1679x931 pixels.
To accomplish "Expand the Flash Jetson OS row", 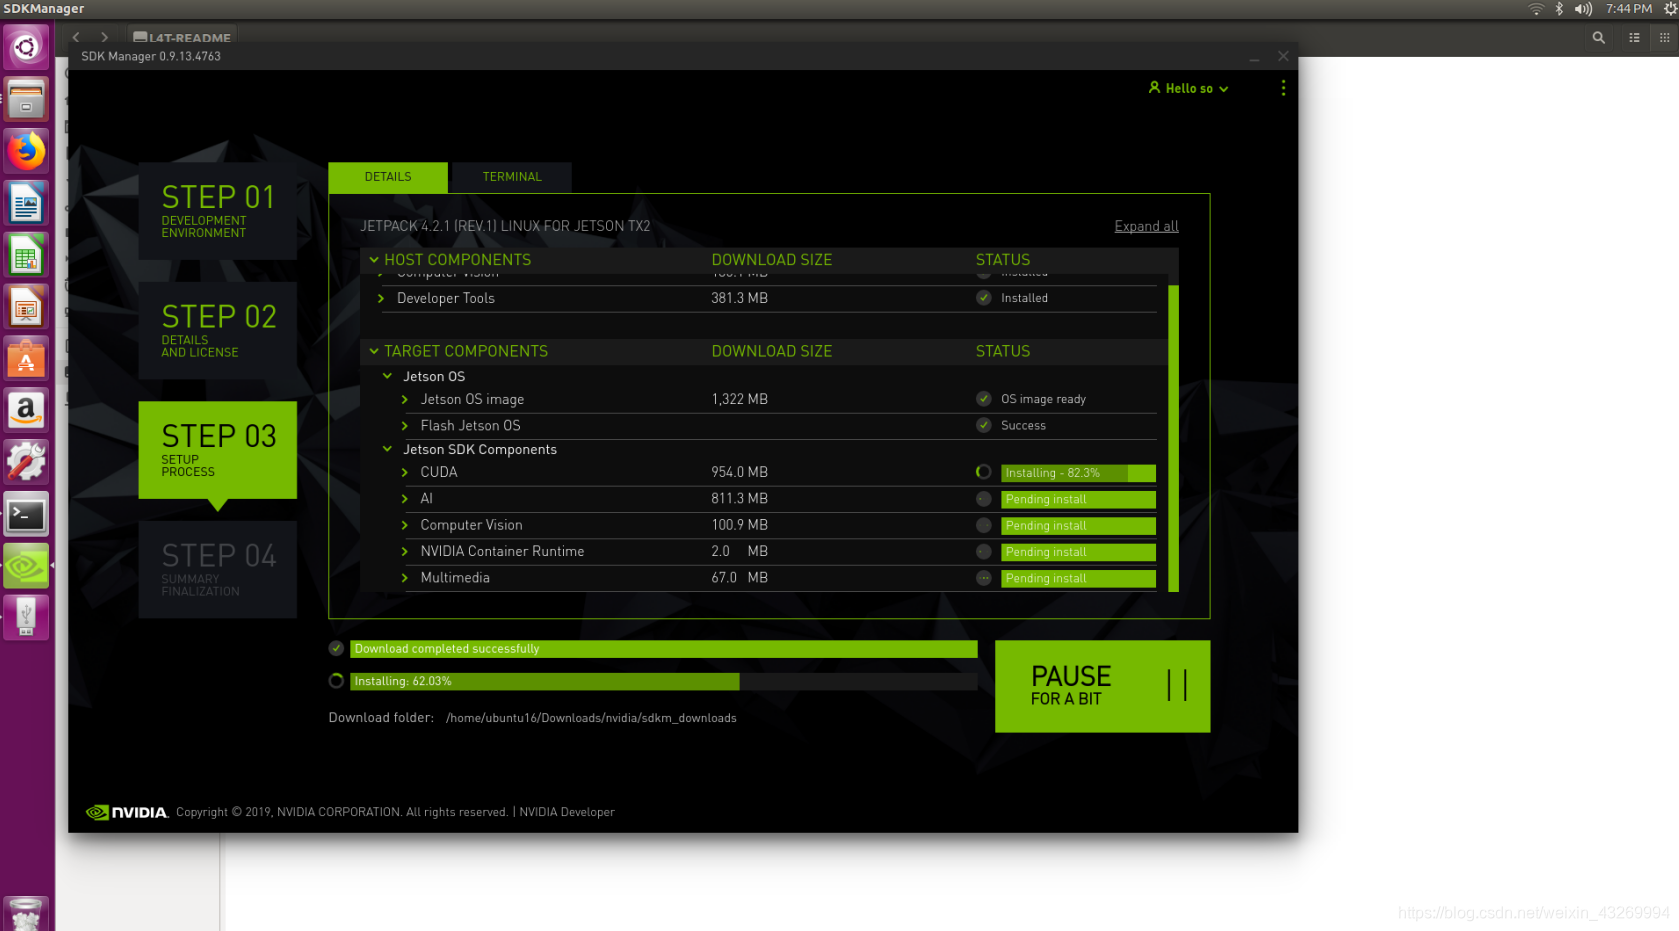I will coord(405,425).
